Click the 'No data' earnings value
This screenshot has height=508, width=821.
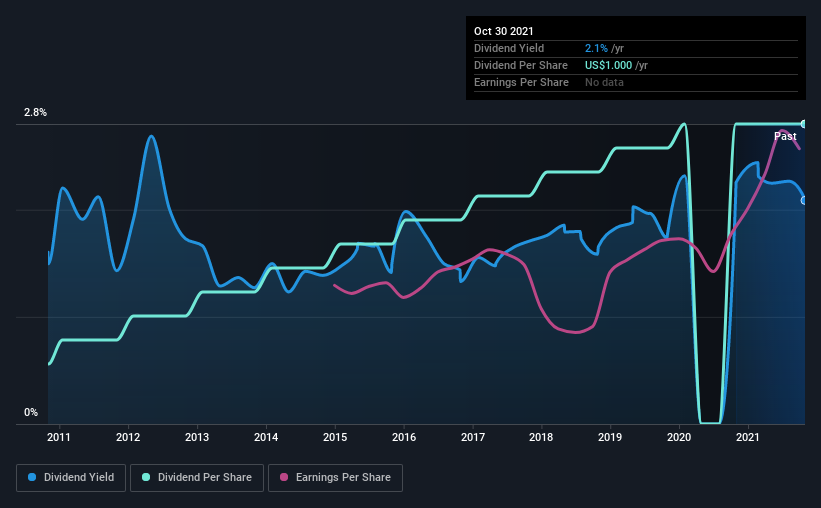pos(604,82)
